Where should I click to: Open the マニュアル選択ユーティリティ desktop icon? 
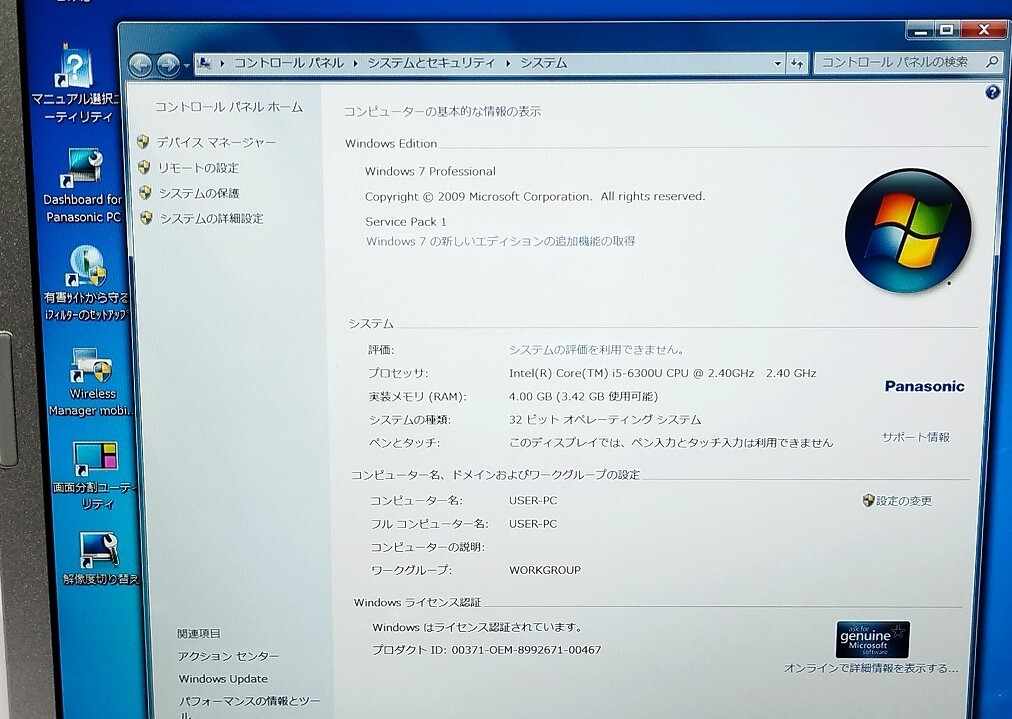(x=76, y=84)
